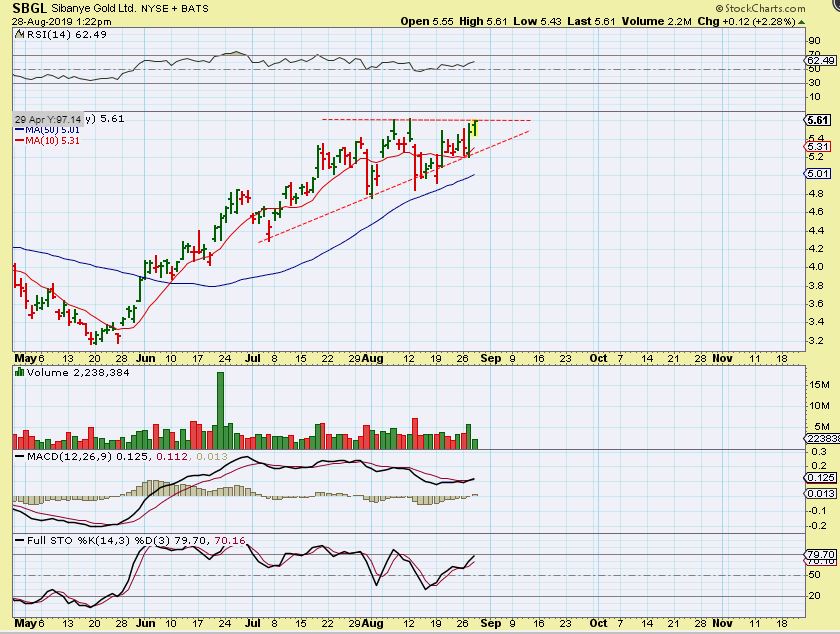Click the MA(10) 5.31 legend entry
The image size is (840, 634).
tap(47, 140)
